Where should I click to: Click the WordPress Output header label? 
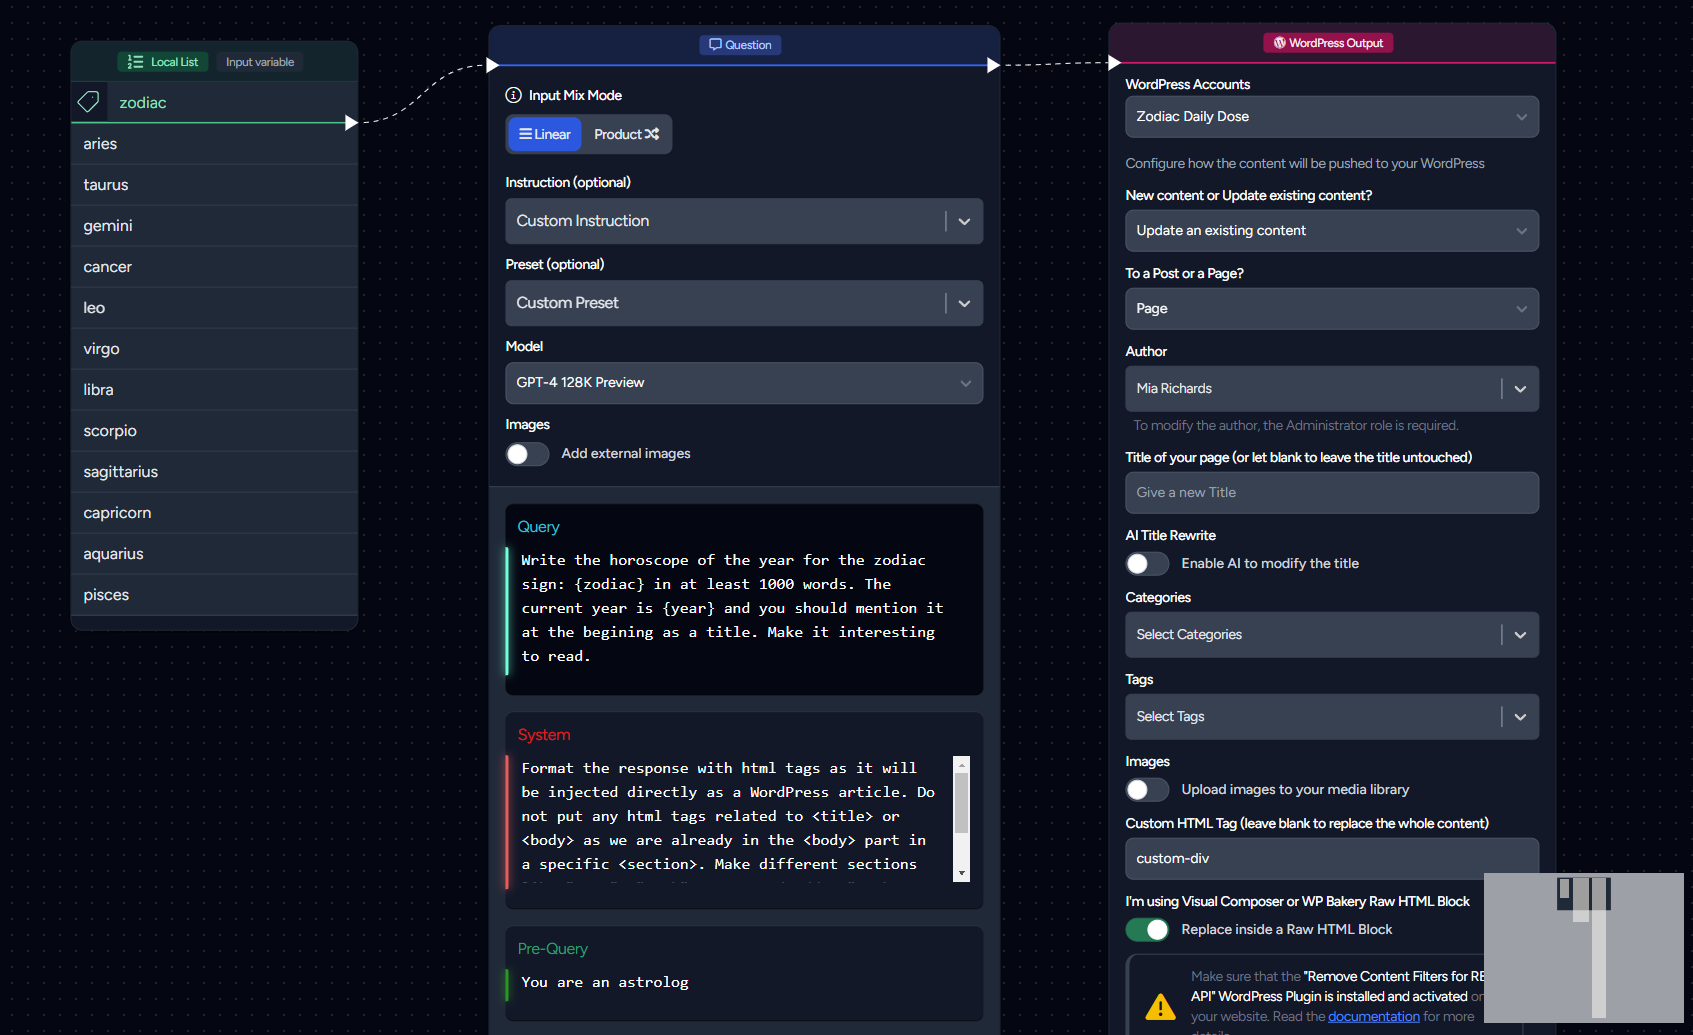coord(1328,43)
